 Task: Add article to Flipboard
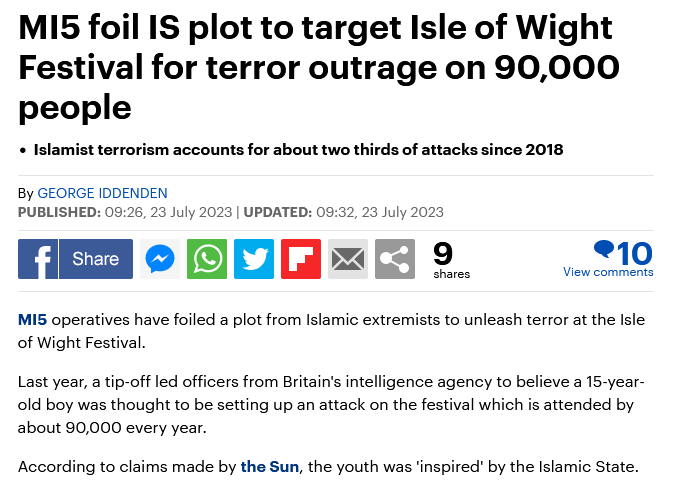[x=301, y=259]
